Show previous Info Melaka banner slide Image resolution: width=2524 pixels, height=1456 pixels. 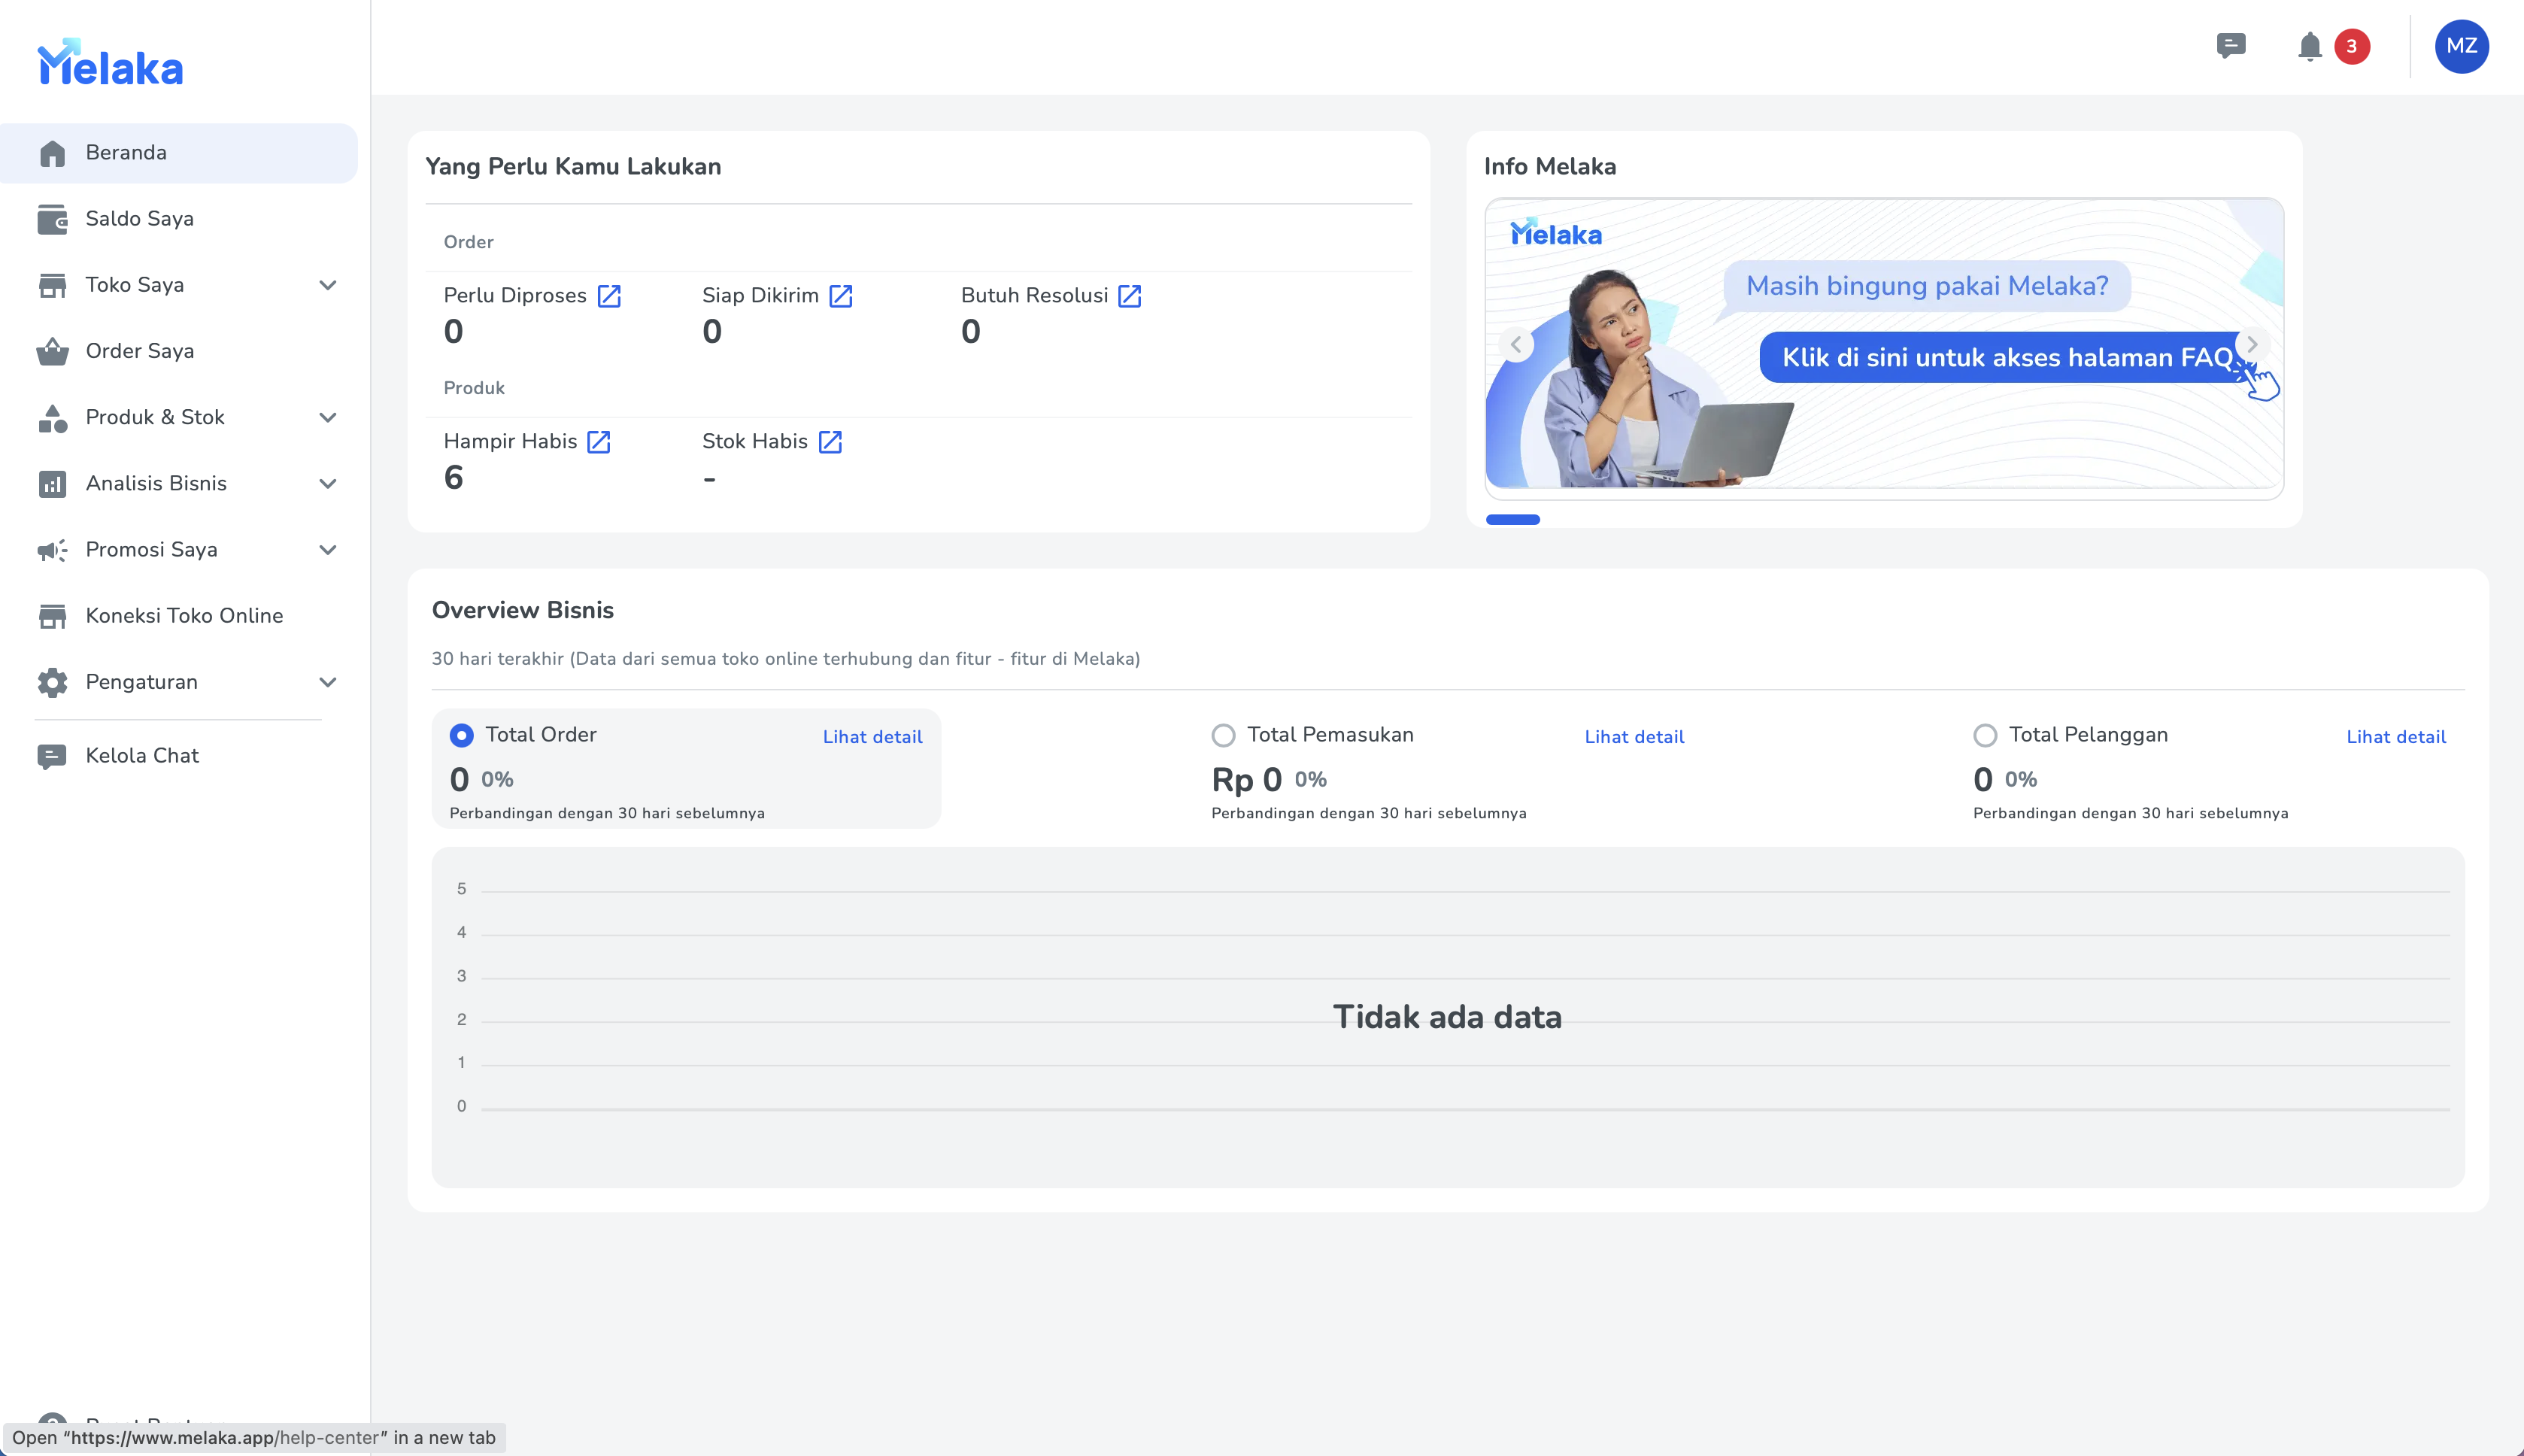1517,345
